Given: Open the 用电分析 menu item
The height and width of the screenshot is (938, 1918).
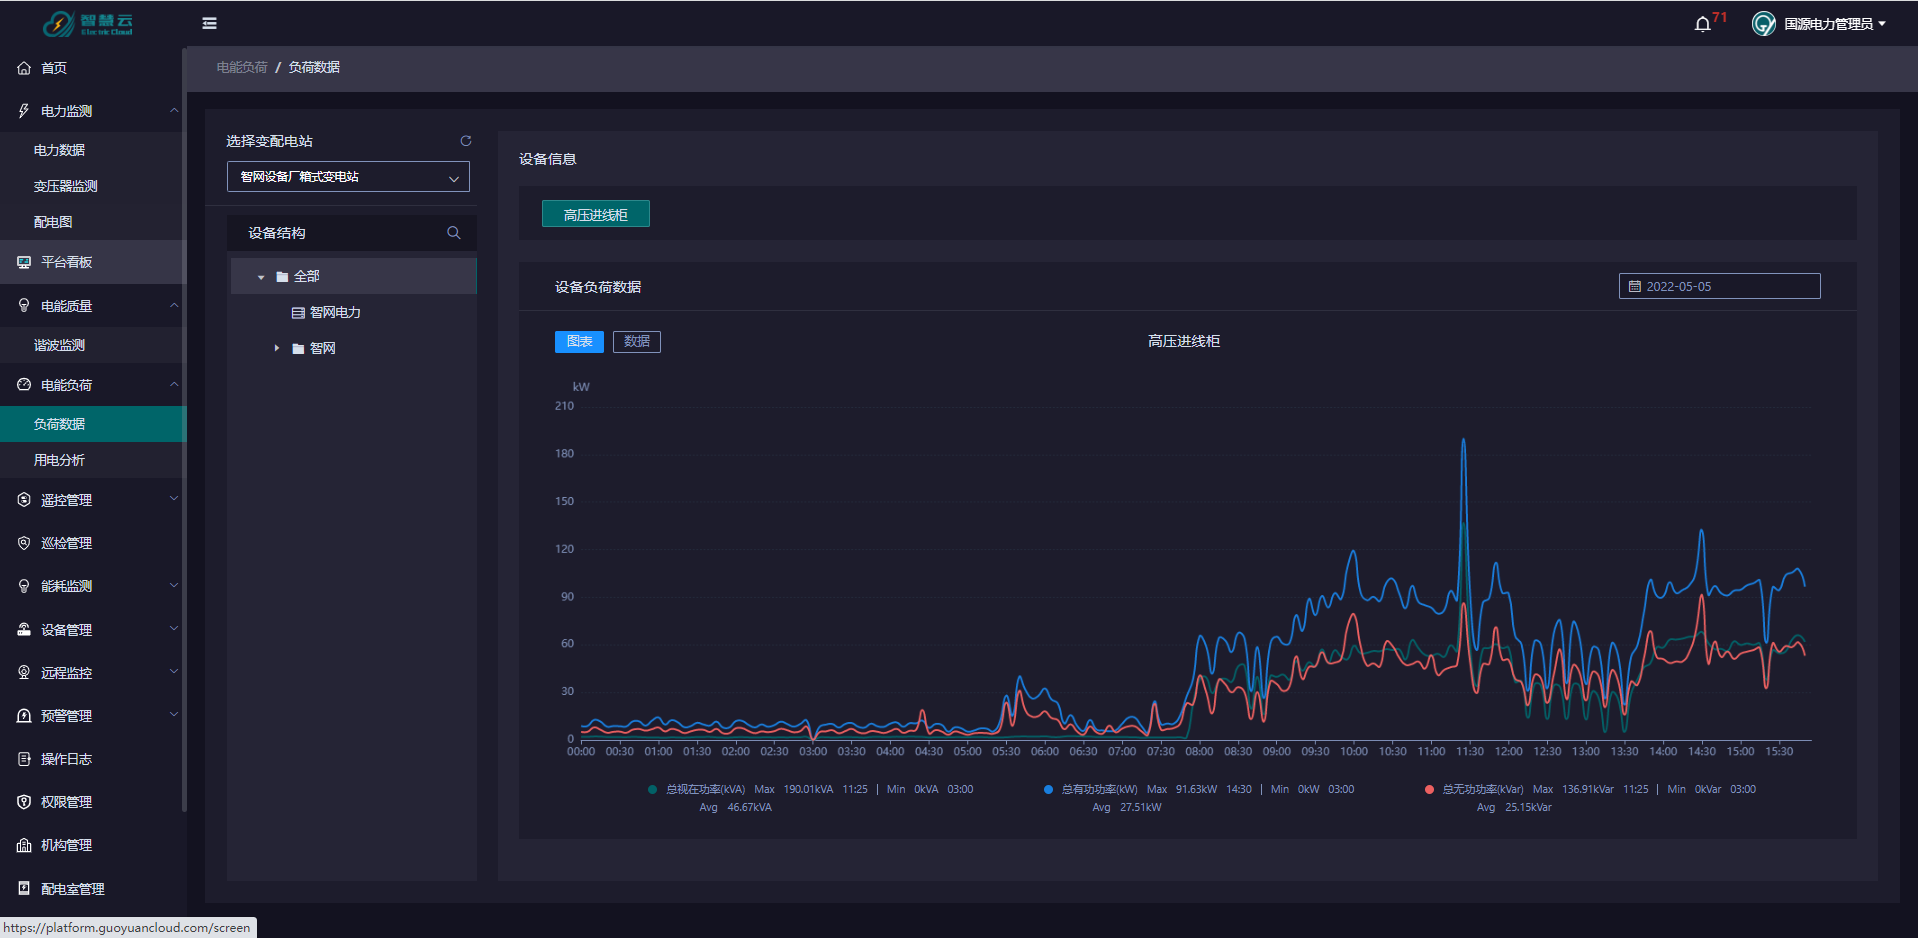Looking at the screenshot, I should tap(93, 460).
